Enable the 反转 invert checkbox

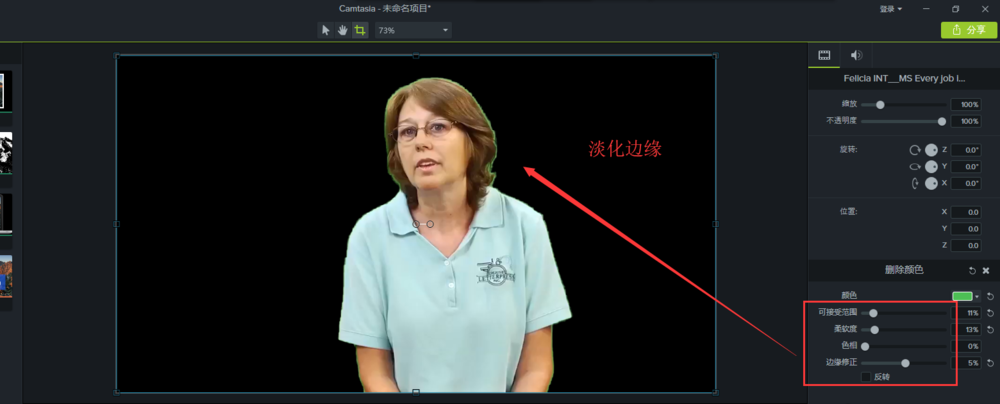point(865,377)
